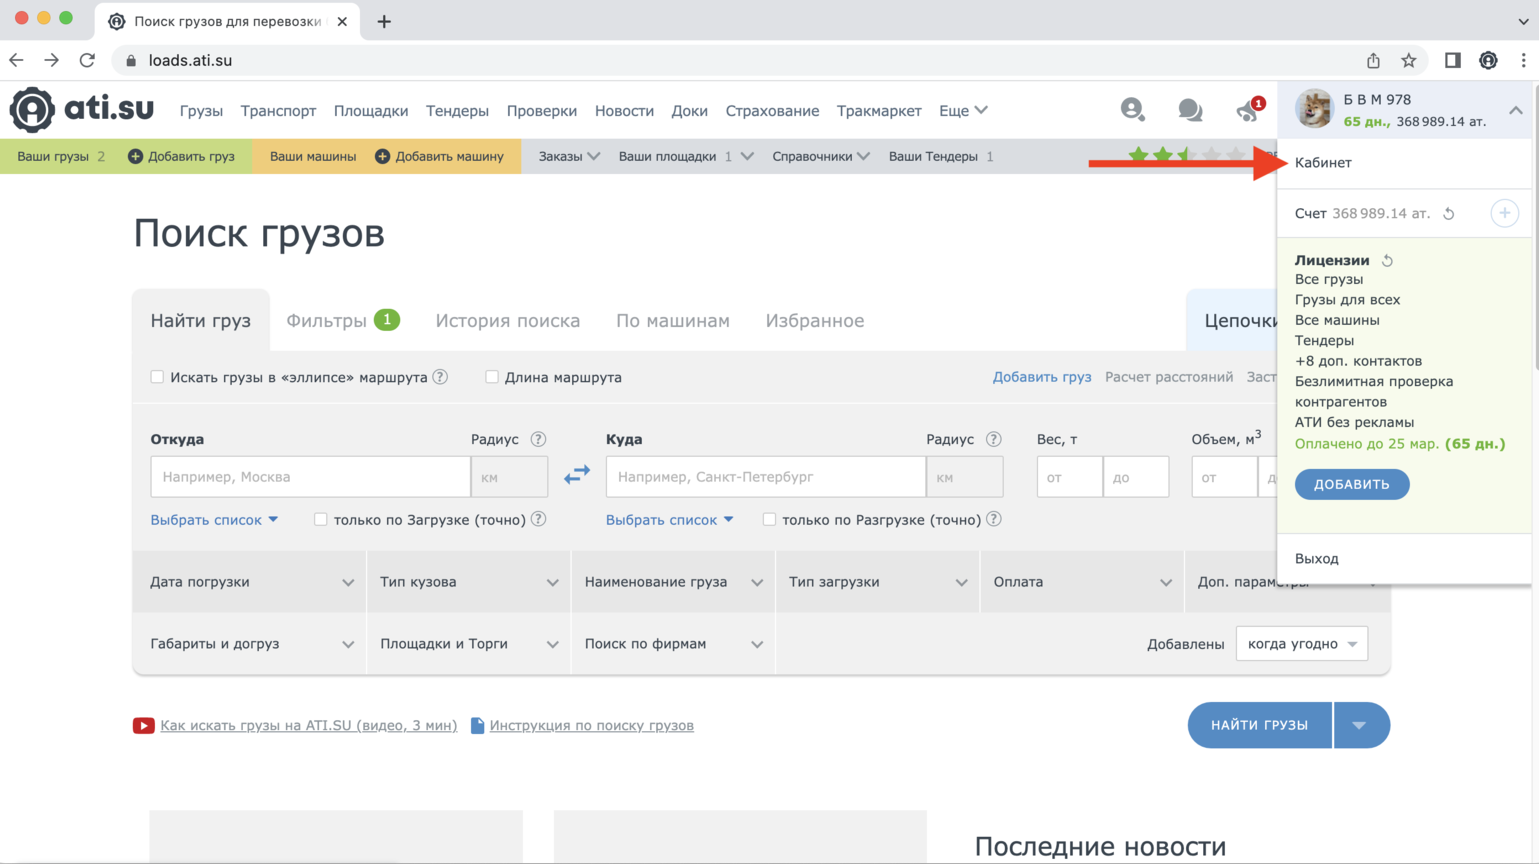Image resolution: width=1539 pixels, height=864 pixels.
Task: Expand the Еще menu
Action: click(963, 110)
